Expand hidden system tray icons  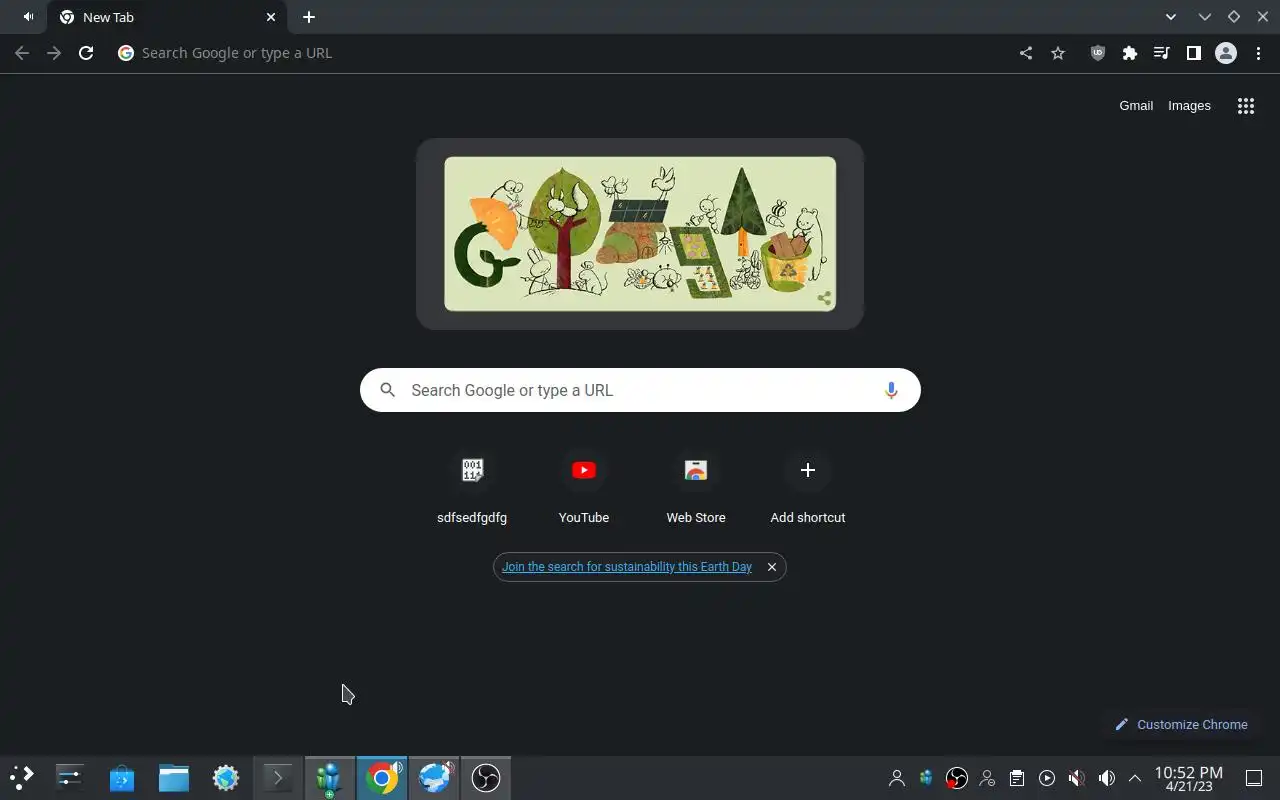(x=1135, y=778)
